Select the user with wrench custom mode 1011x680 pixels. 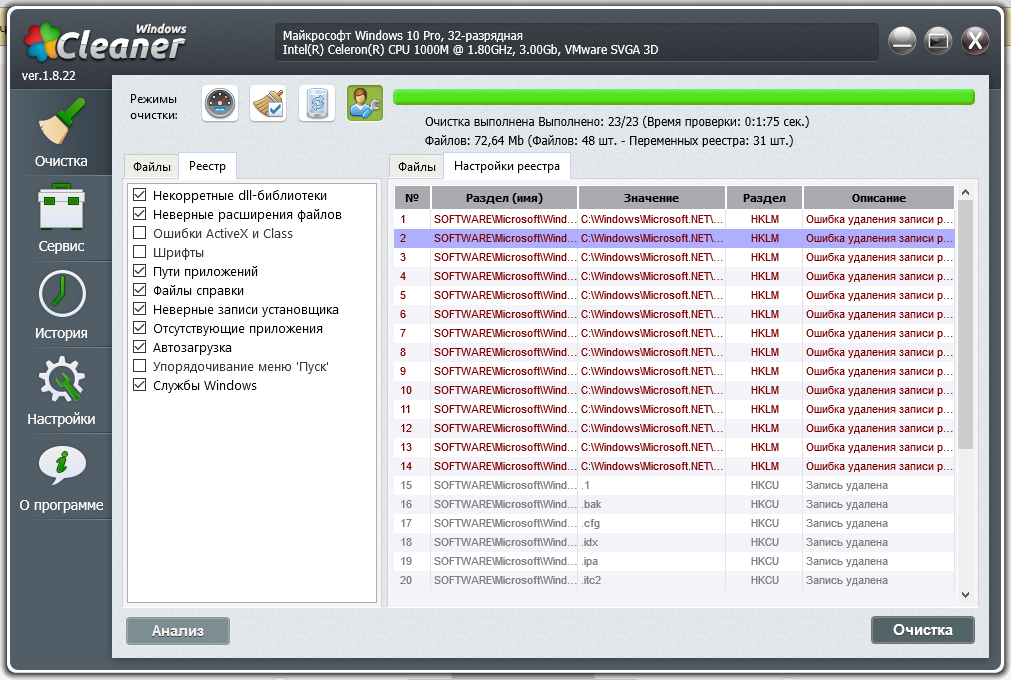point(365,103)
